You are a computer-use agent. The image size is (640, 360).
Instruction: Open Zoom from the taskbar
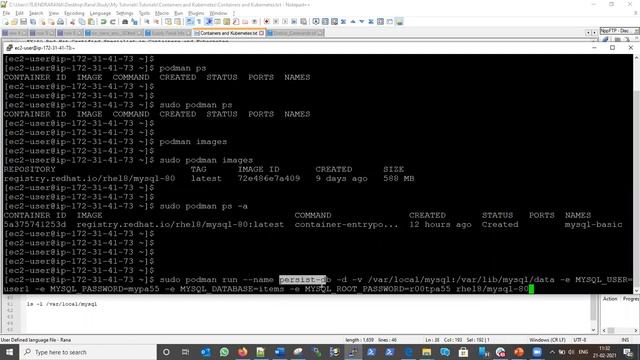click(537, 352)
